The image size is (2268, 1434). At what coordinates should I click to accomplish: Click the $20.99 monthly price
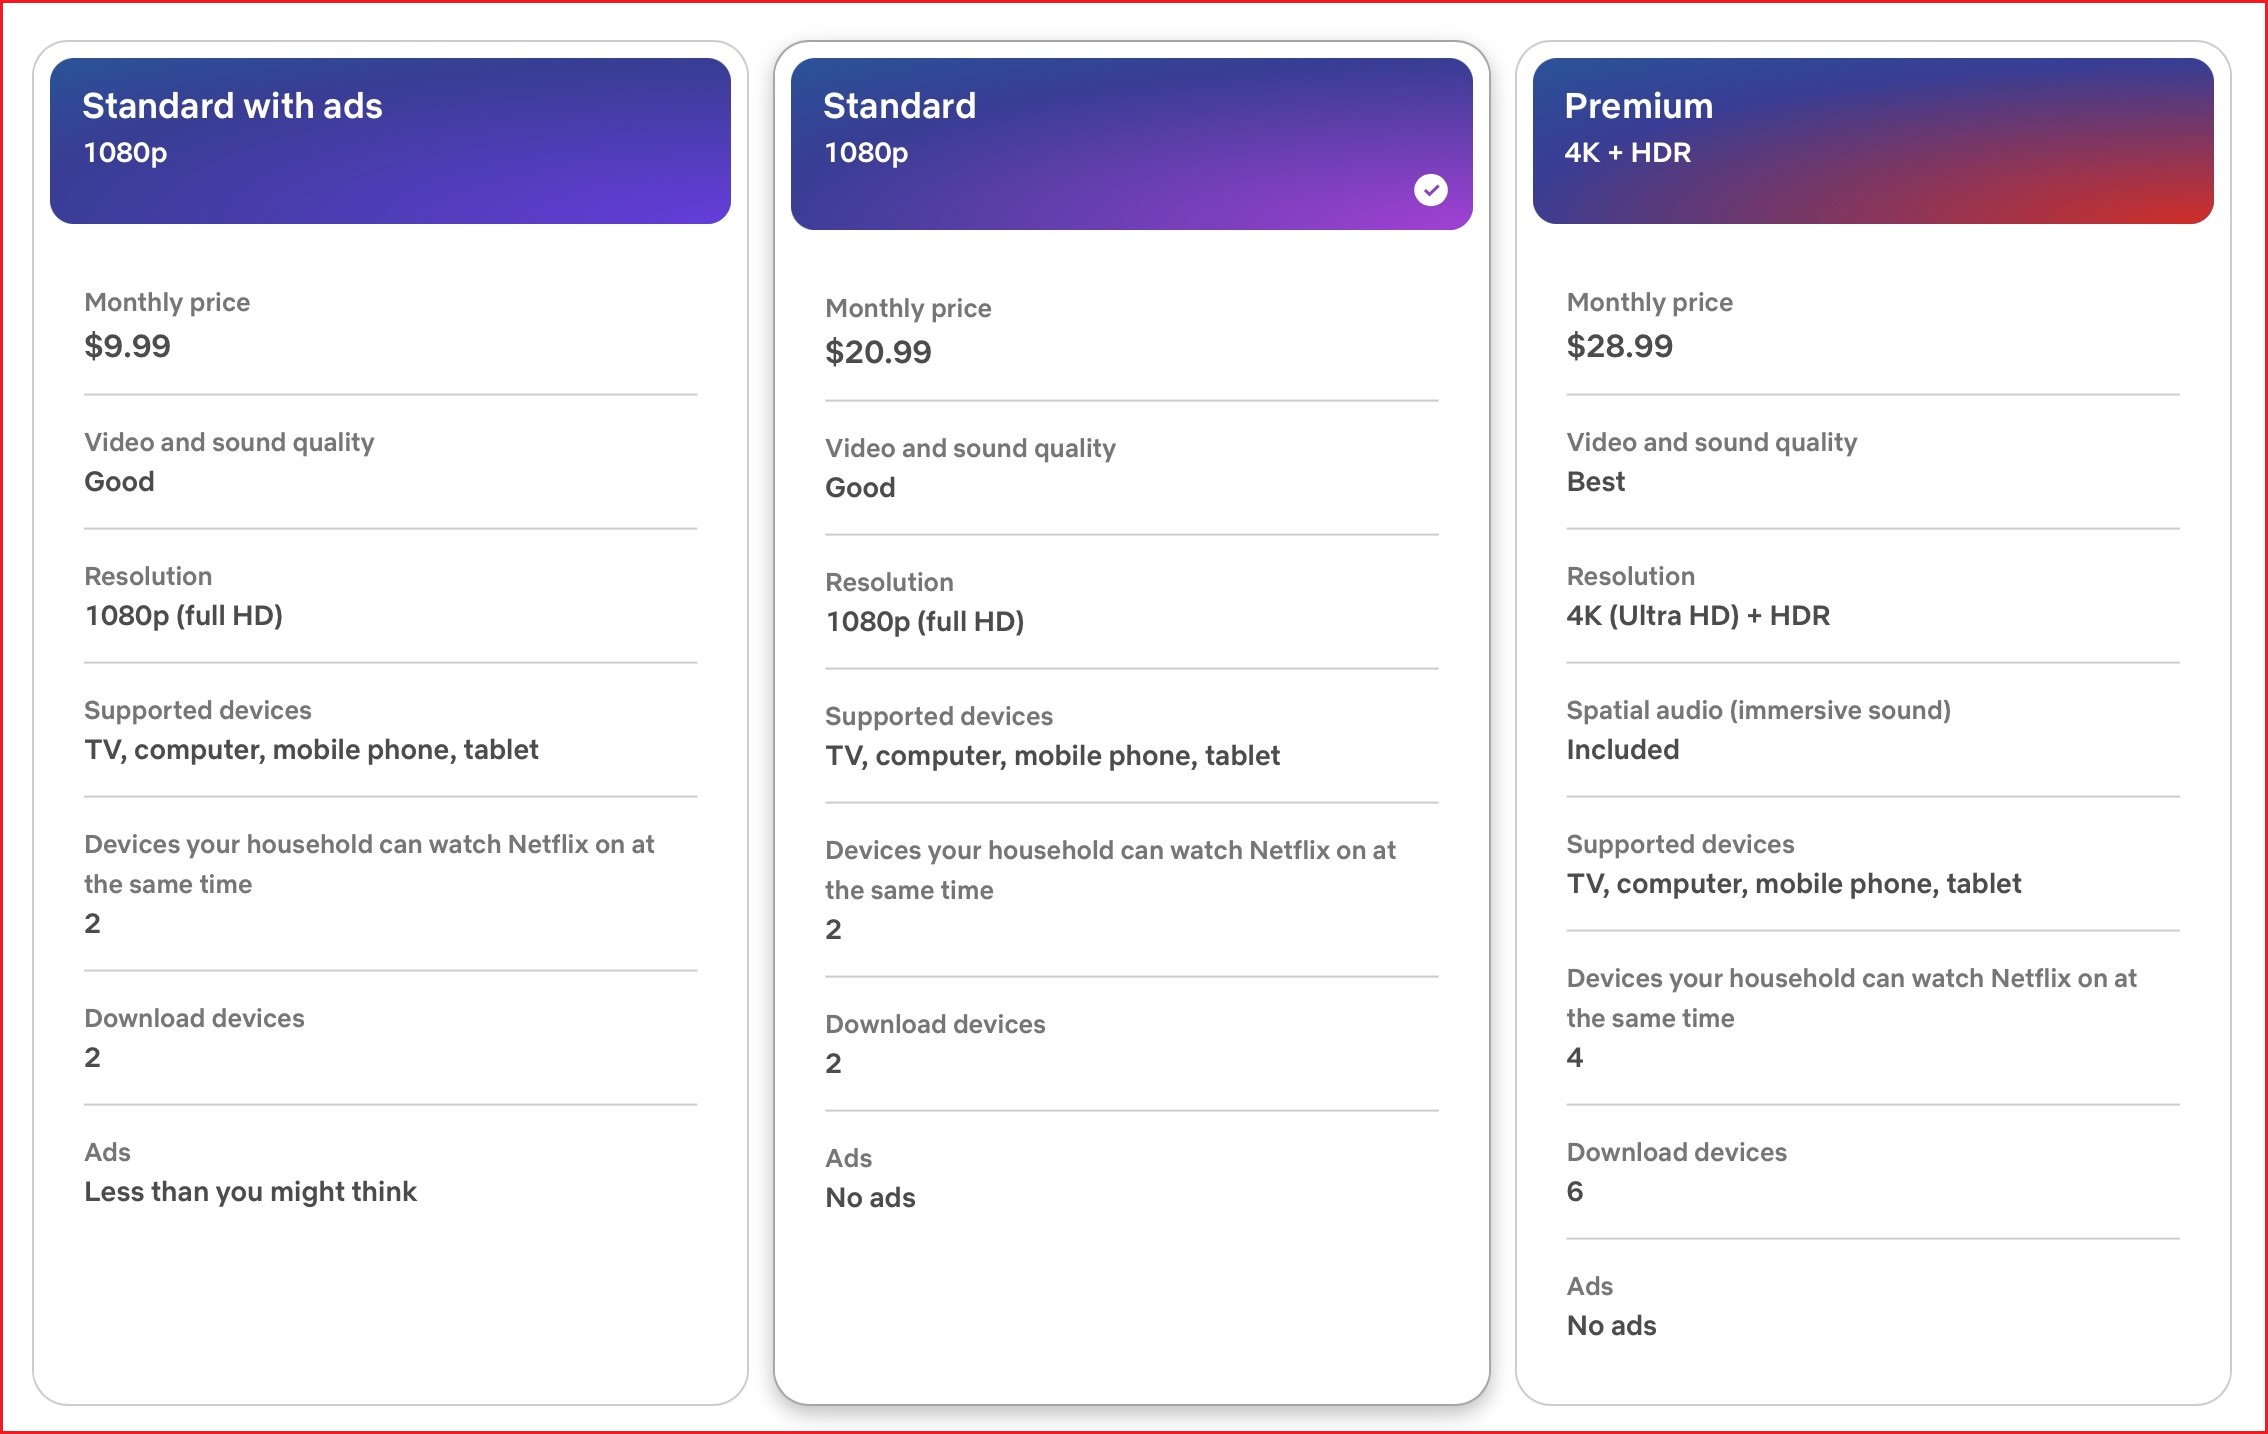coord(877,352)
